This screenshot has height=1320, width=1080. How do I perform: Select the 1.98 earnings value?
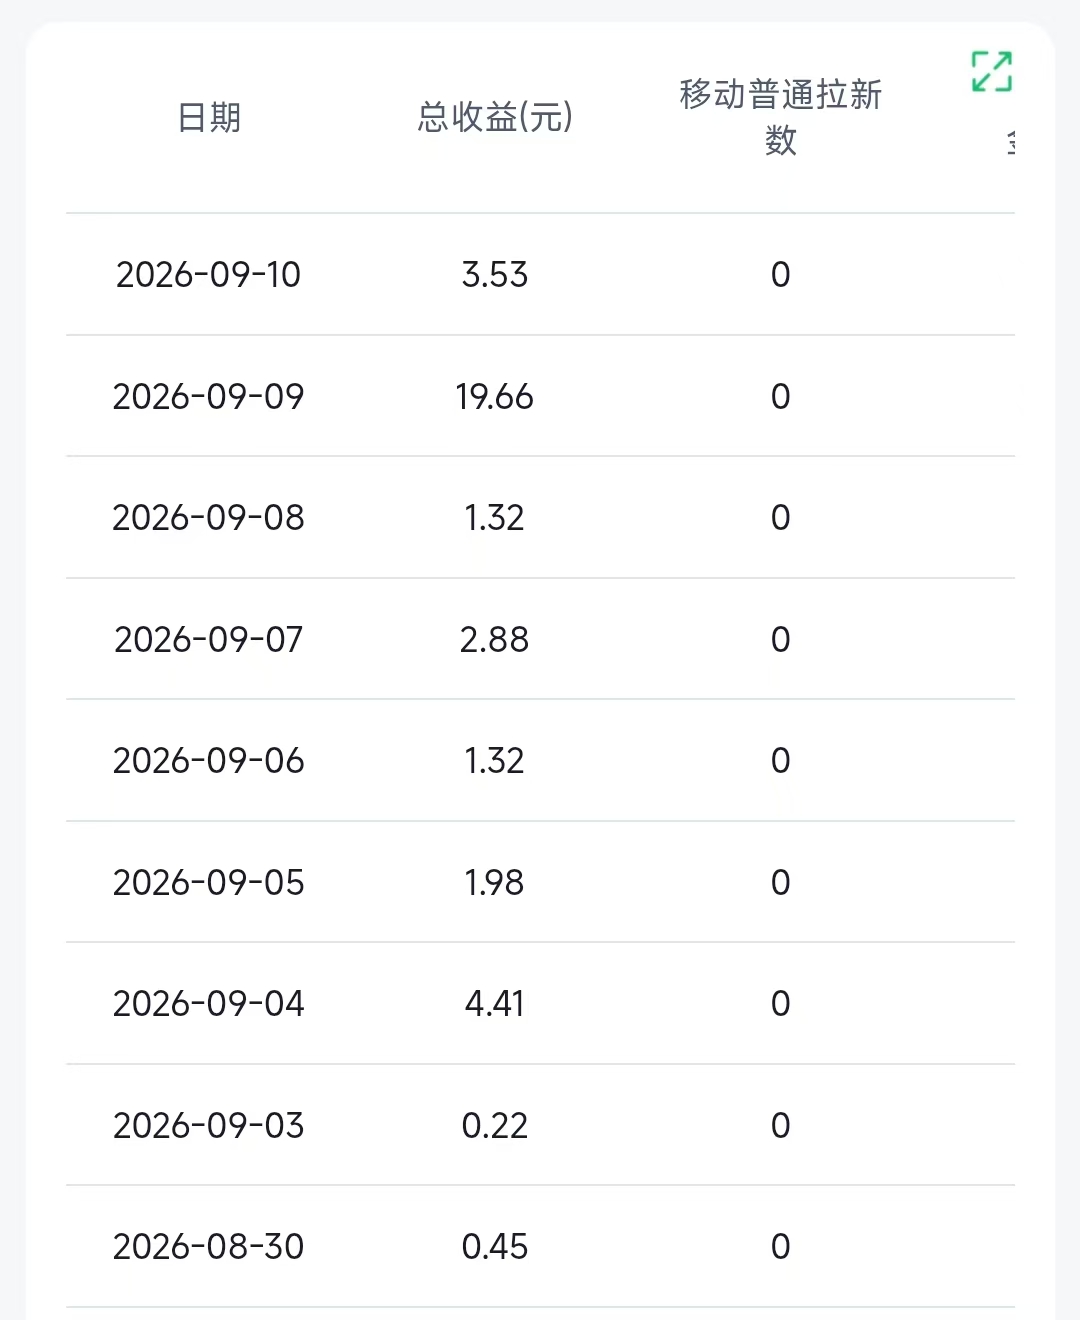tap(495, 882)
